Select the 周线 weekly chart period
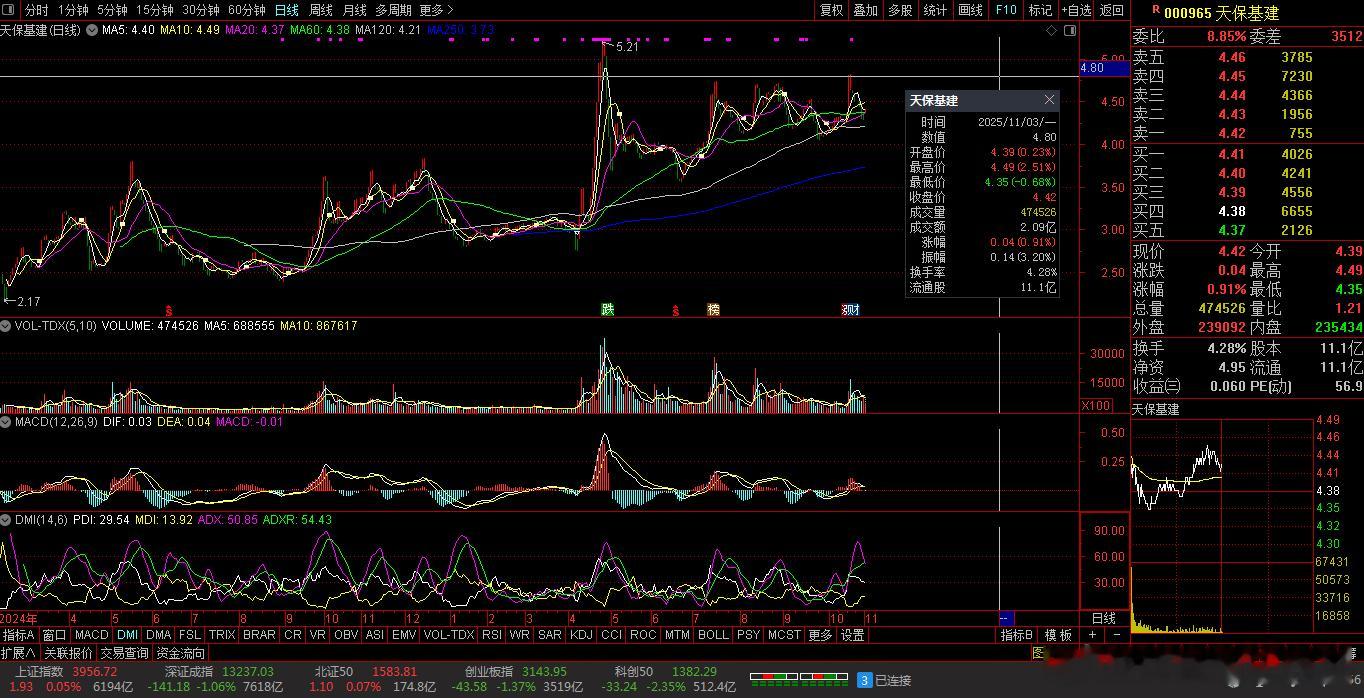The image size is (1364, 698). [x=321, y=10]
